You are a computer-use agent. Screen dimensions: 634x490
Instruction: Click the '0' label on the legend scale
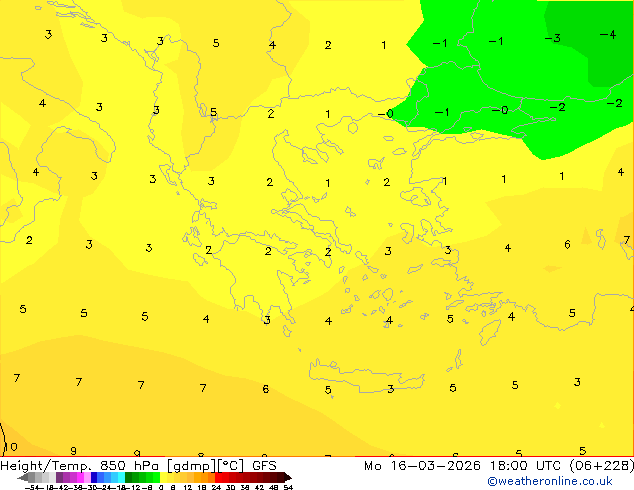click(161, 487)
